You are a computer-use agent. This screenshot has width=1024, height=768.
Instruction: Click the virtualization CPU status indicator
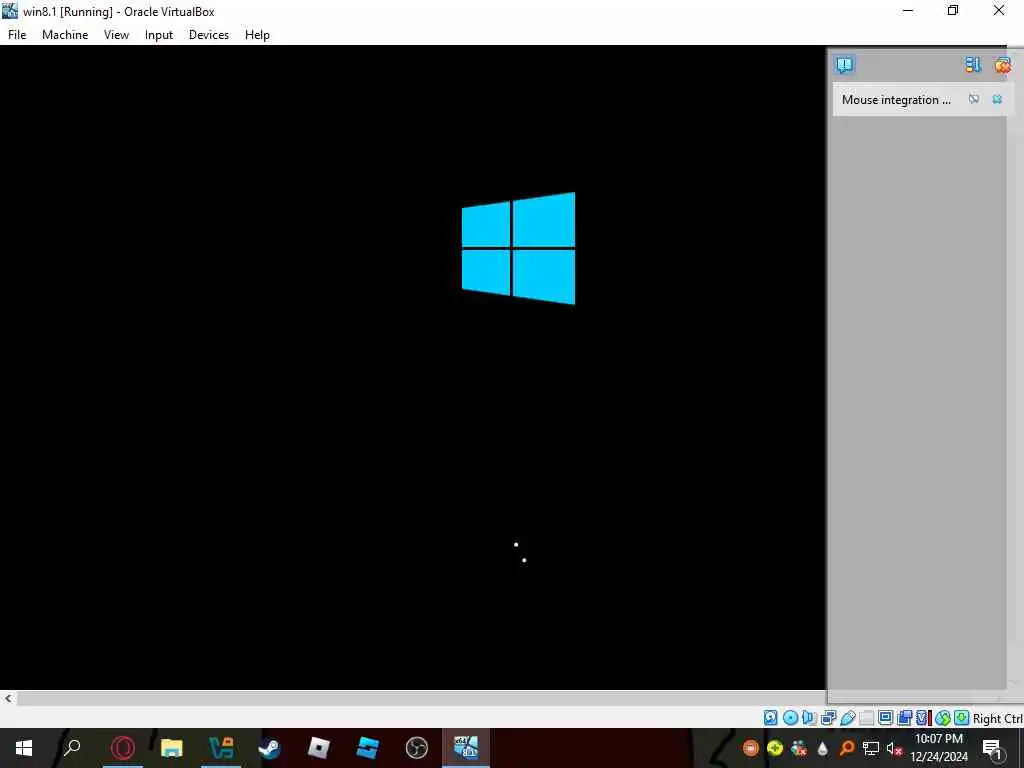923,718
